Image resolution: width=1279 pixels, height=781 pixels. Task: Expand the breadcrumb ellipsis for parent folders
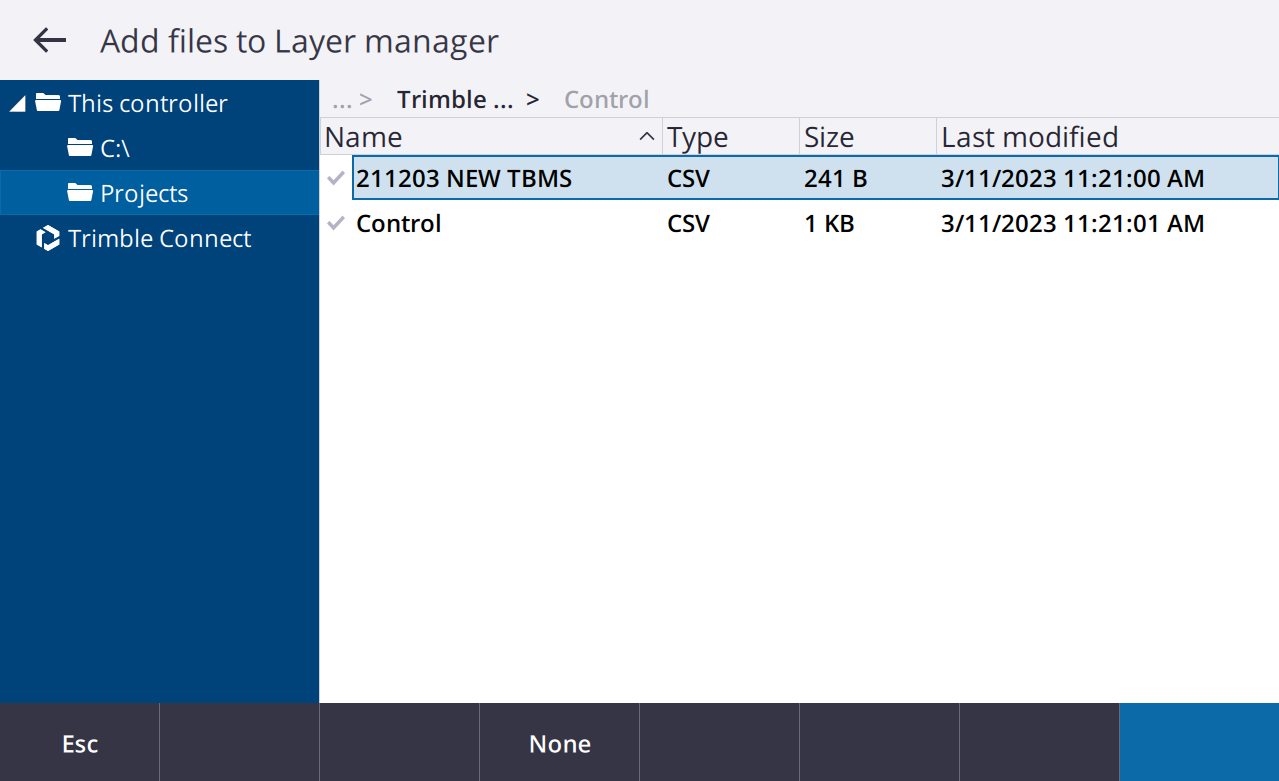343,100
